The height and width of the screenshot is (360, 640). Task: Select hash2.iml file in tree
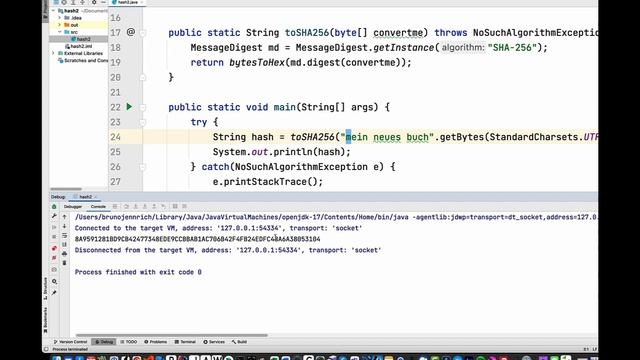coord(78,47)
